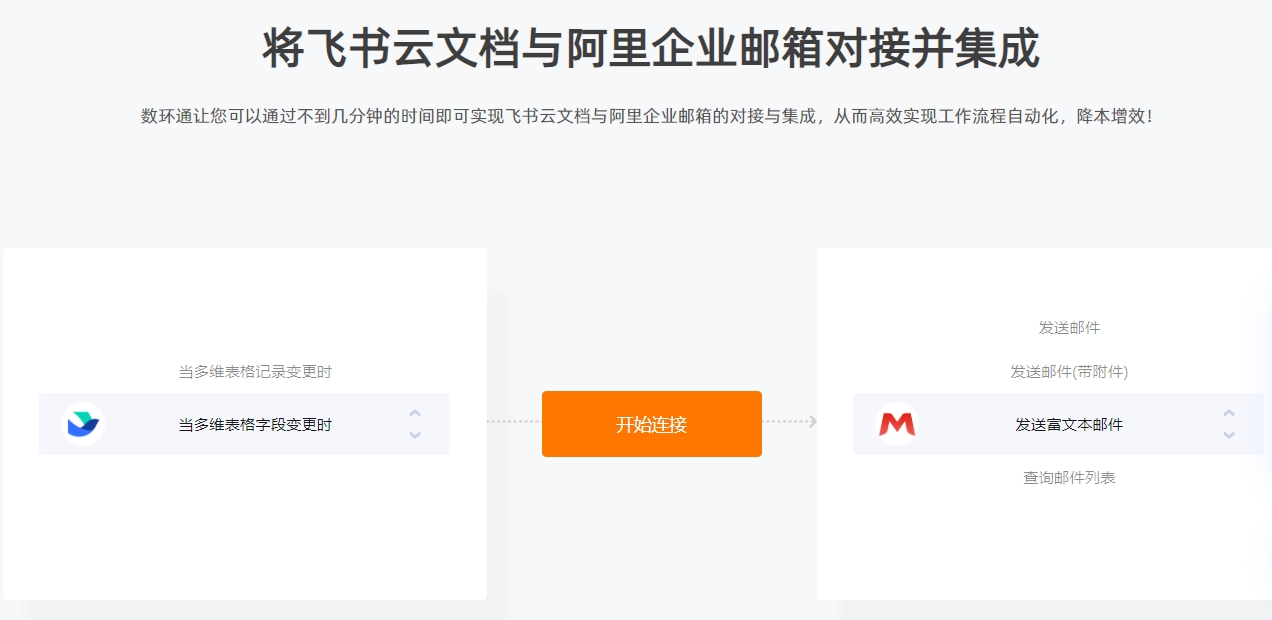Viewport: 1272px width, 620px height.
Task: Click down chevron in Ali Mail action selector
Action: coord(1229,435)
